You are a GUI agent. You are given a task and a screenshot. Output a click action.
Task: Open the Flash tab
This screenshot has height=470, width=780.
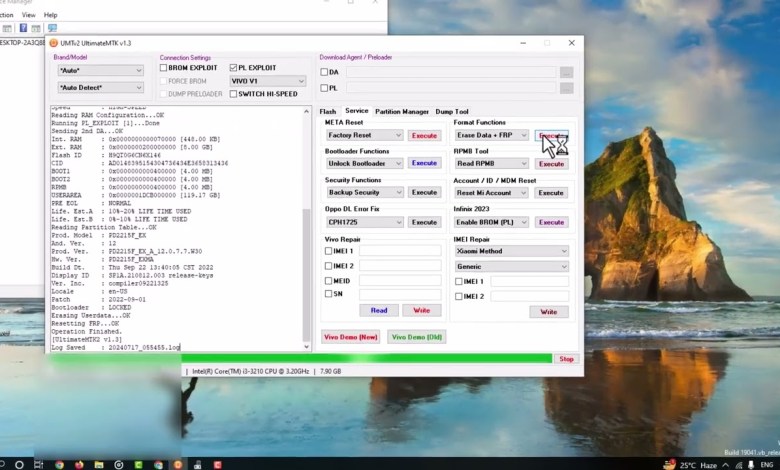coord(328,111)
